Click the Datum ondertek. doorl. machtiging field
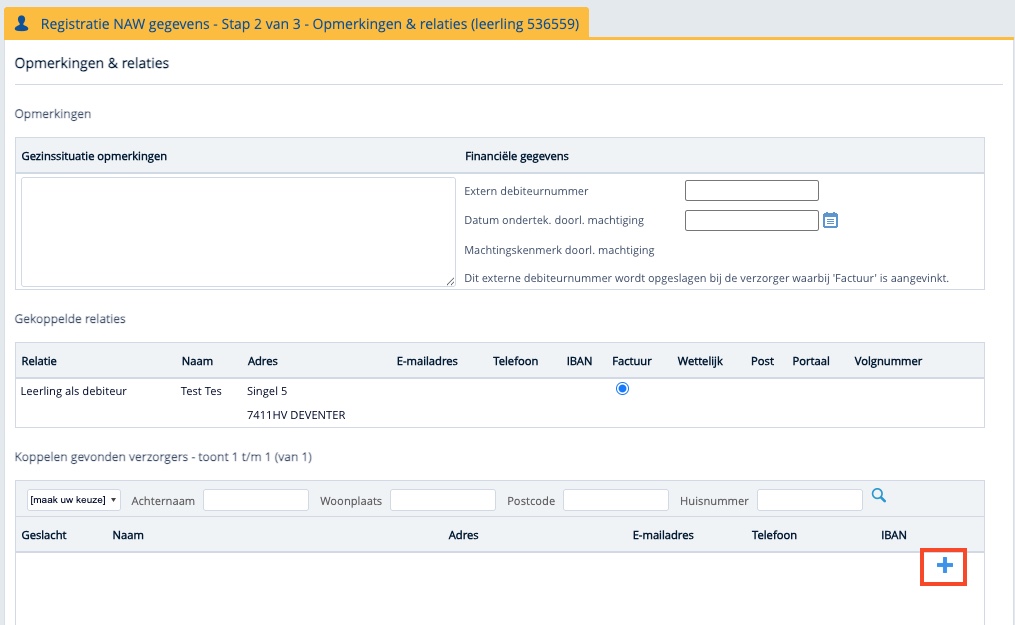Viewport: 1015px width, 625px height. point(751,220)
